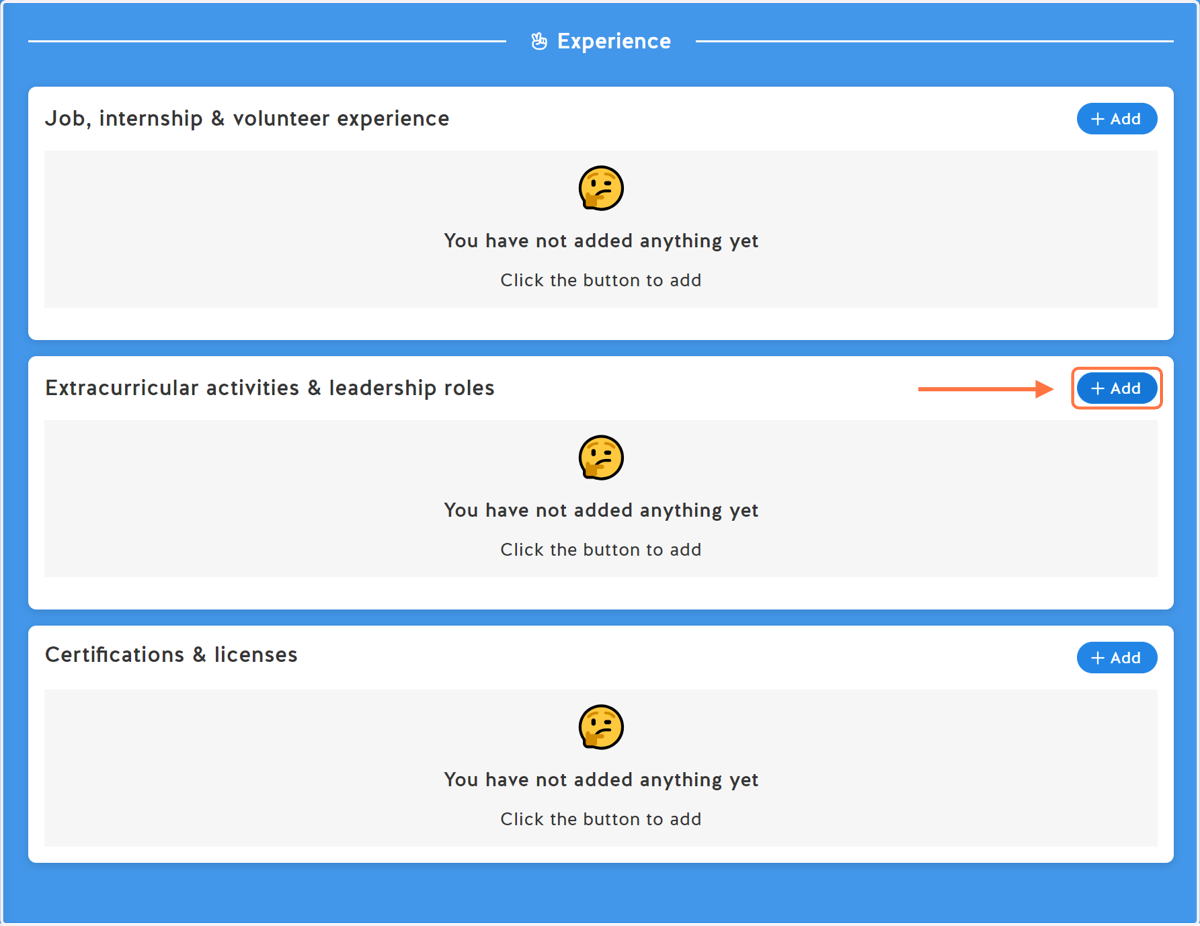Click the Certifications & licenses title
The width and height of the screenshot is (1200, 926).
pyautogui.click(x=171, y=655)
